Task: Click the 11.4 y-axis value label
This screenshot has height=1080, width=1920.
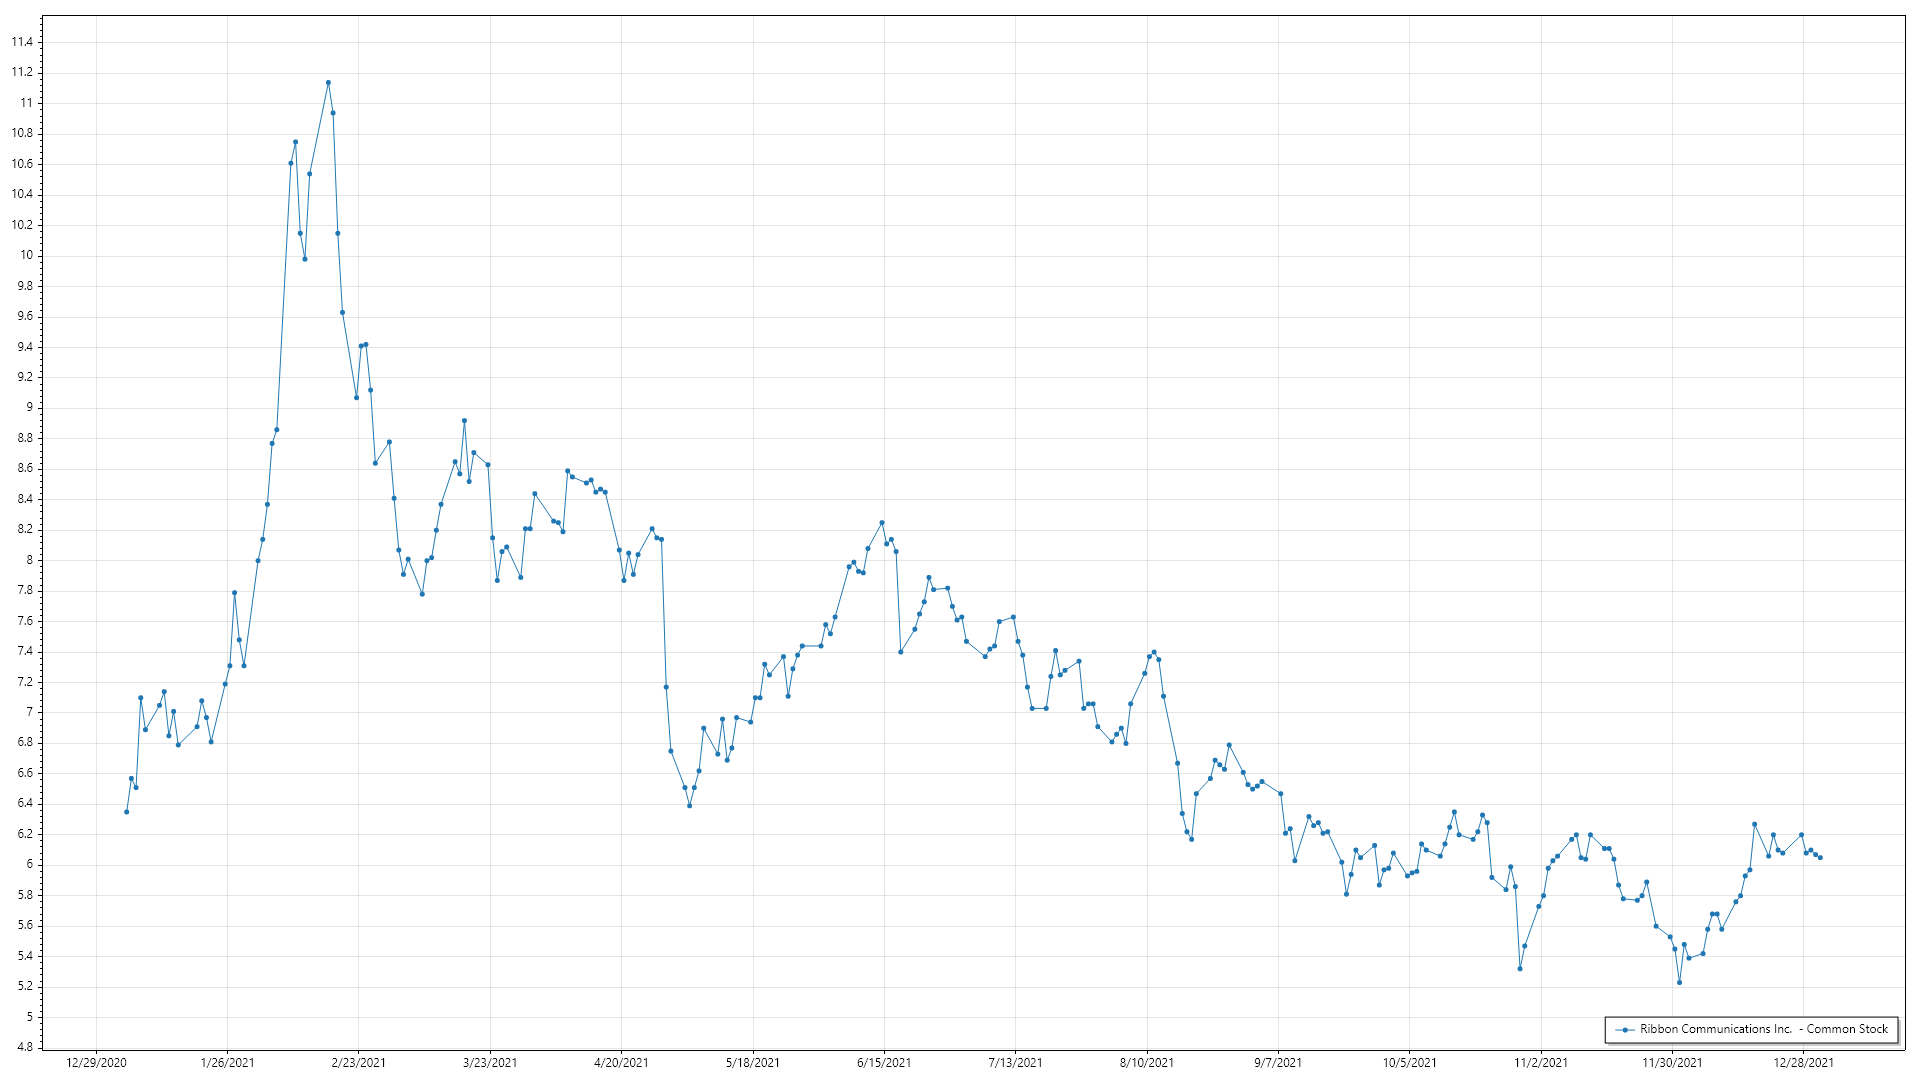Action: coord(22,42)
